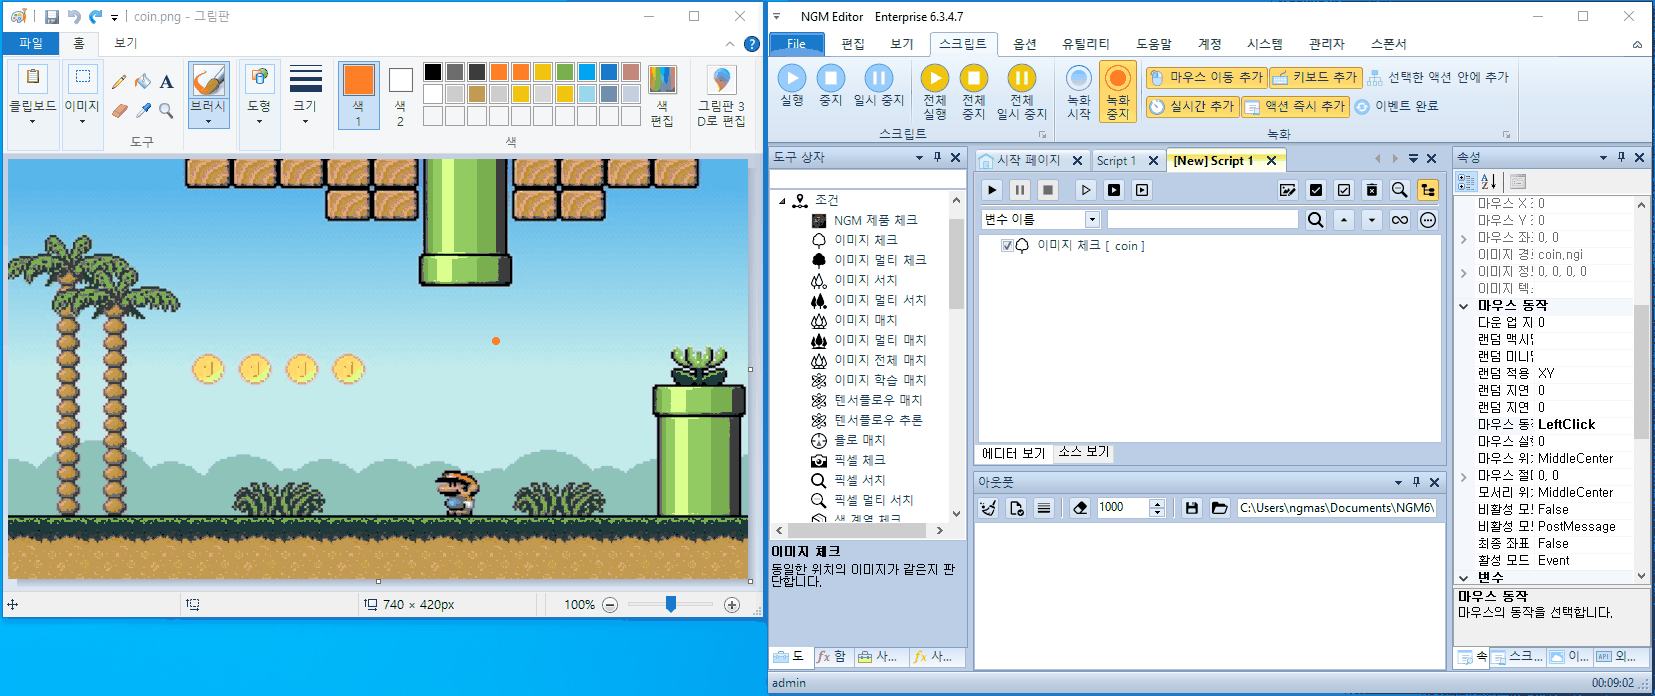The width and height of the screenshot is (1655, 696).
Task: Click the trash delete icon in script toolbar
Action: coord(1372,190)
